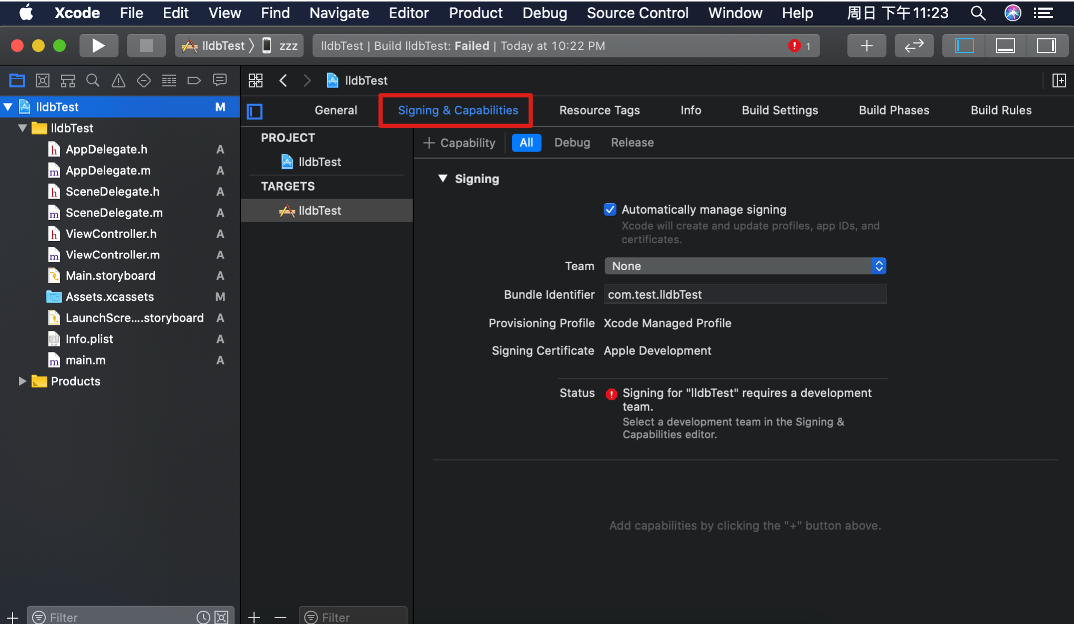
Task: Select the Release configuration filter
Action: coord(632,142)
